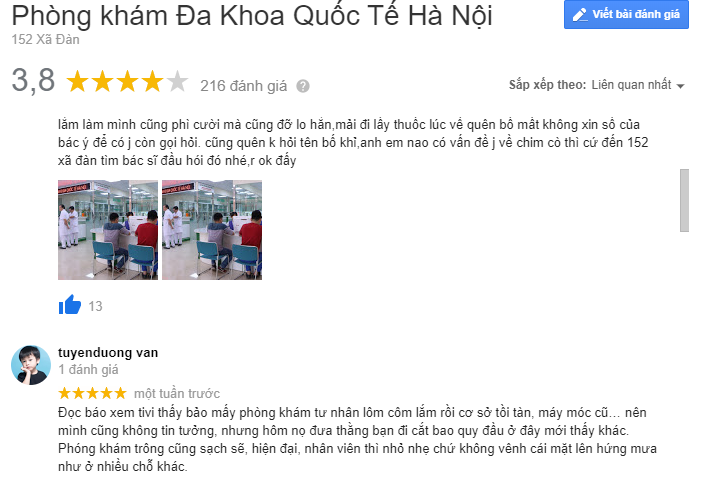721x486 pixels.
Task: Click the Sắp xếp theo label
Action: 547,85
